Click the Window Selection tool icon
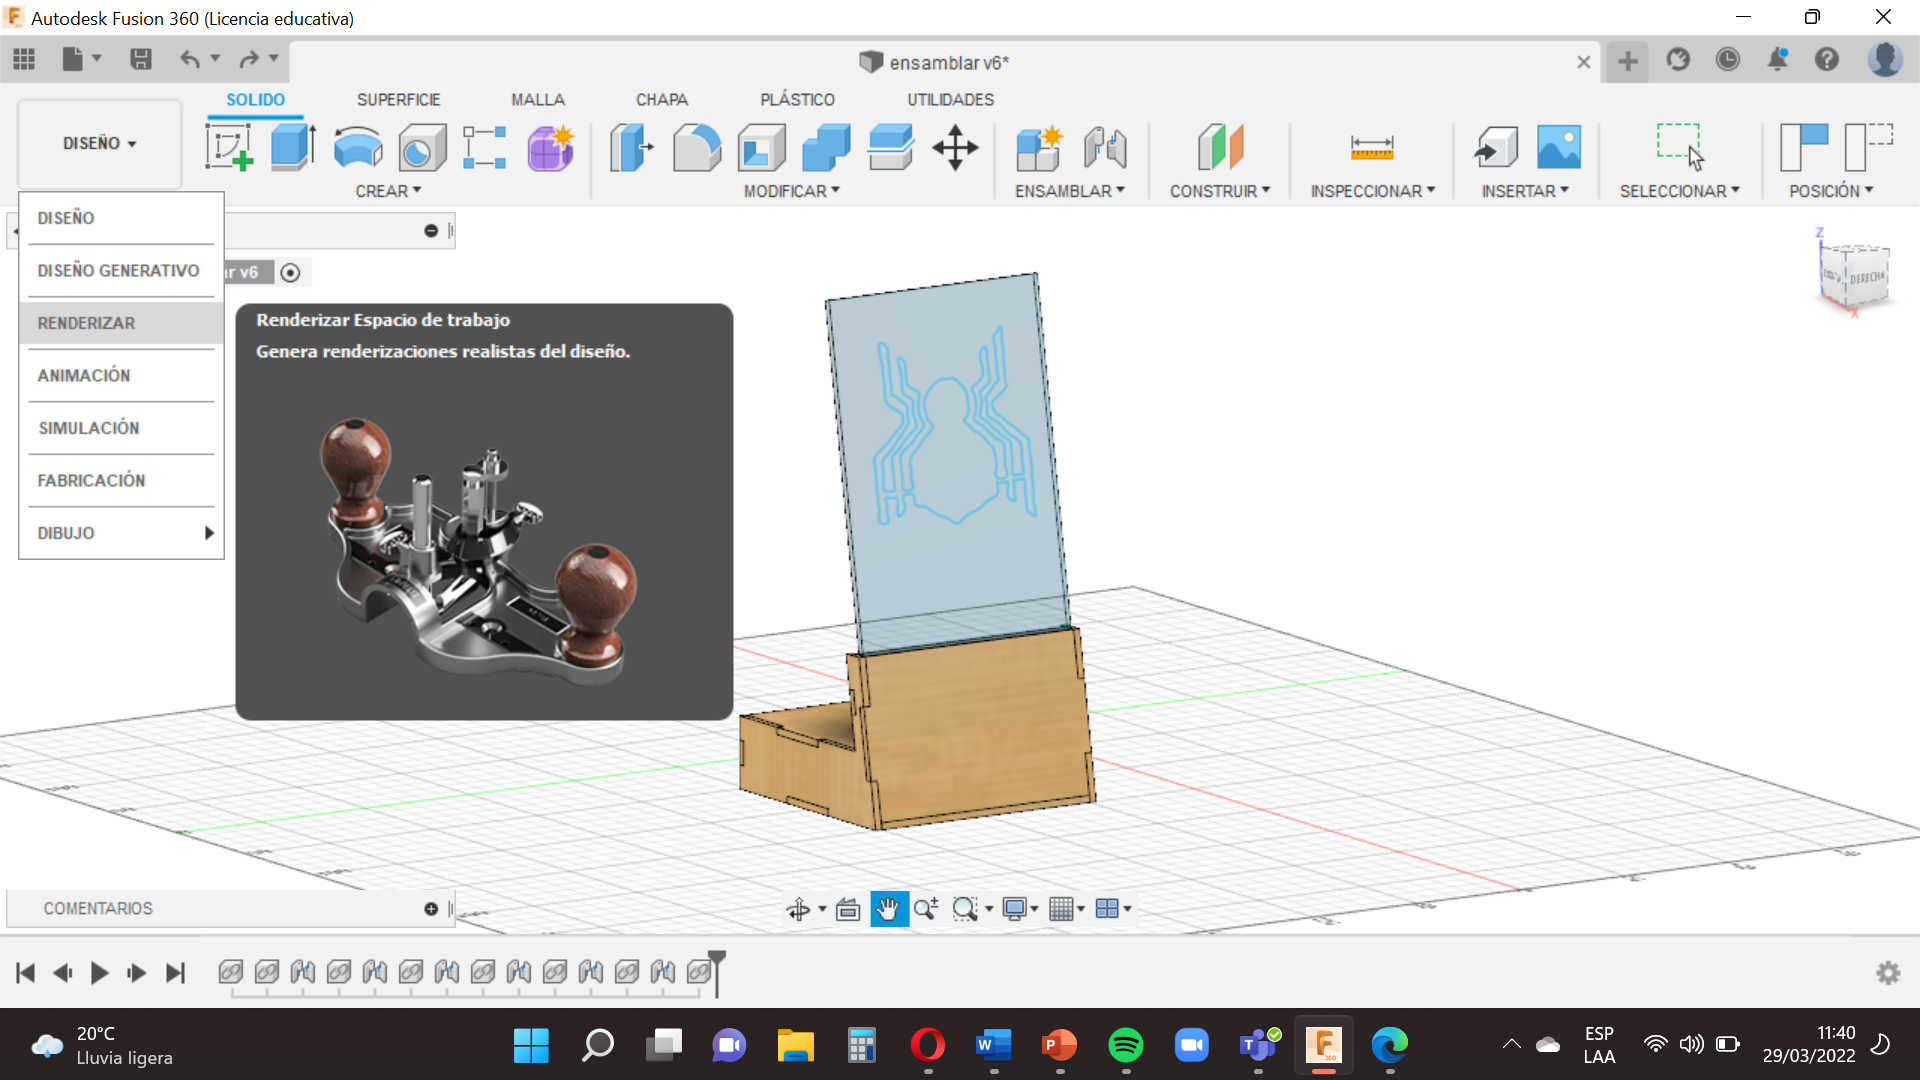Viewport: 1920px width, 1080px height. coord(1680,148)
